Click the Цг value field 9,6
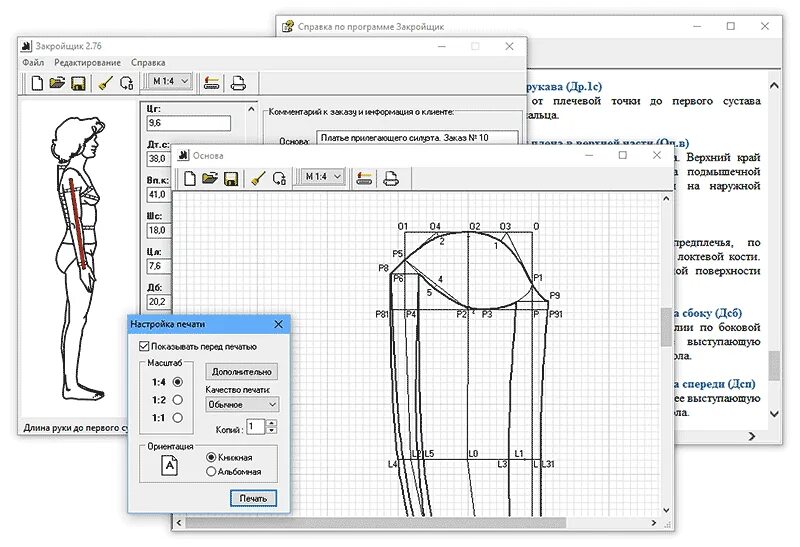 click(x=188, y=123)
